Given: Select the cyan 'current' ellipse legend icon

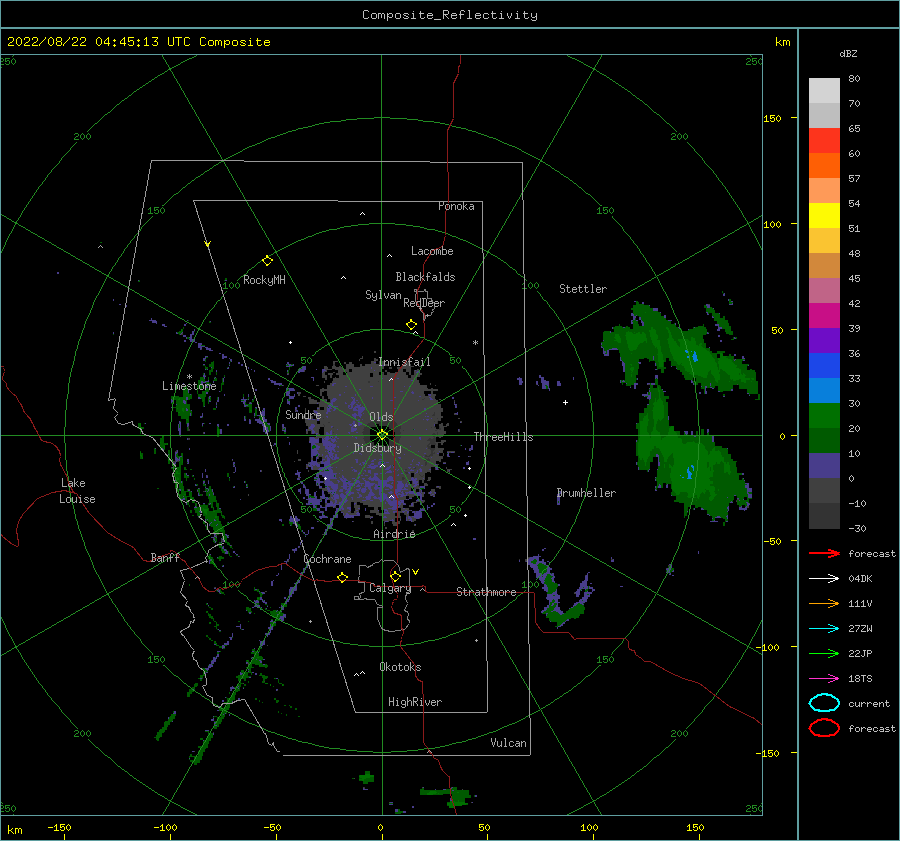Looking at the screenshot, I should point(824,703).
